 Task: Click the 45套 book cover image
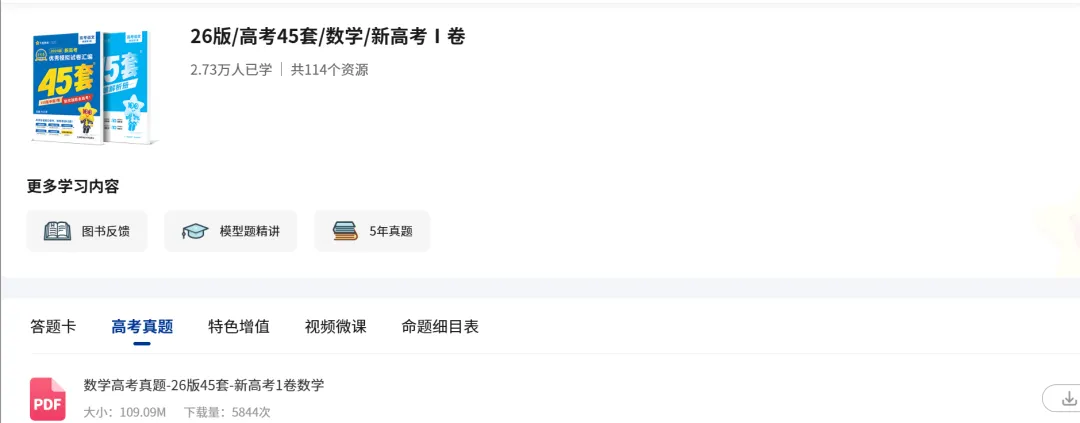click(68, 86)
